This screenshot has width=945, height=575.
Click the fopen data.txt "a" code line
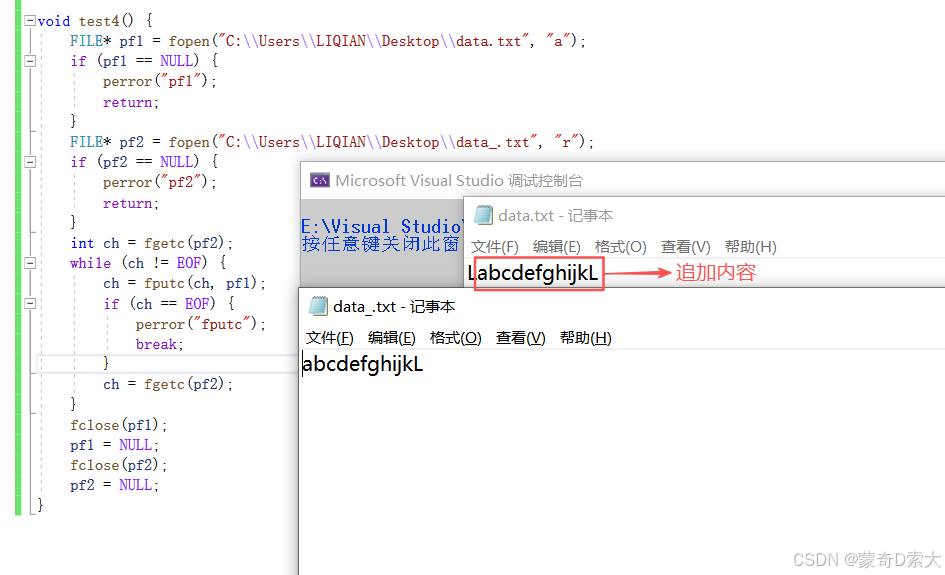tap(328, 41)
